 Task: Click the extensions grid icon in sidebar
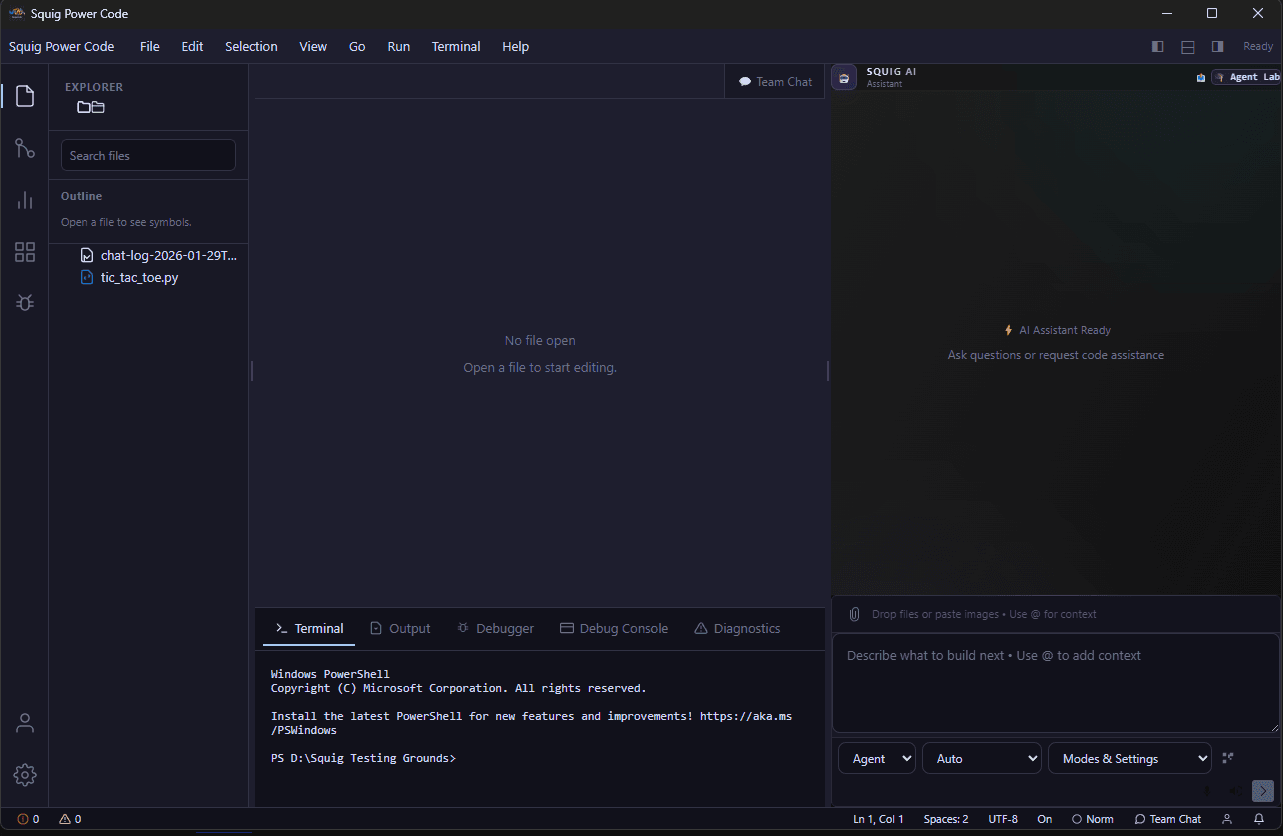click(x=25, y=252)
